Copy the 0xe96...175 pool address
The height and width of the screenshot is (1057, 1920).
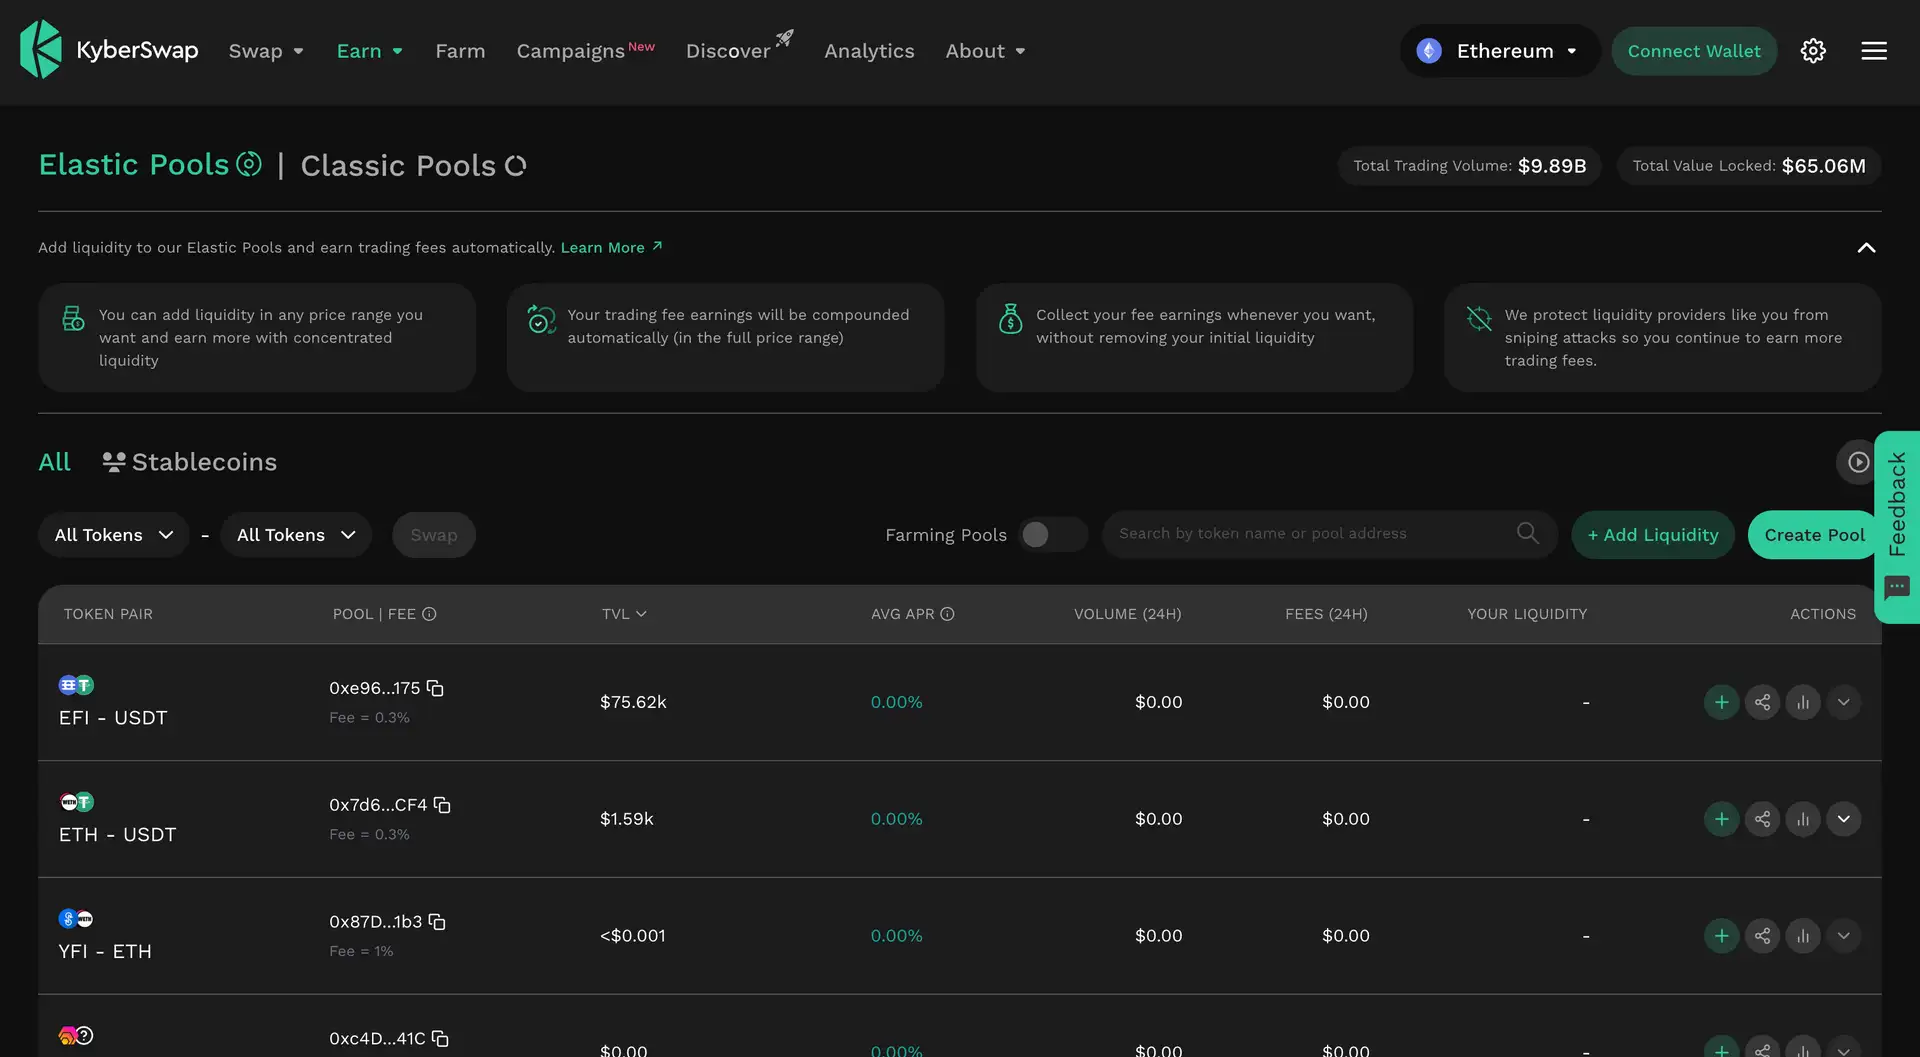(x=435, y=688)
